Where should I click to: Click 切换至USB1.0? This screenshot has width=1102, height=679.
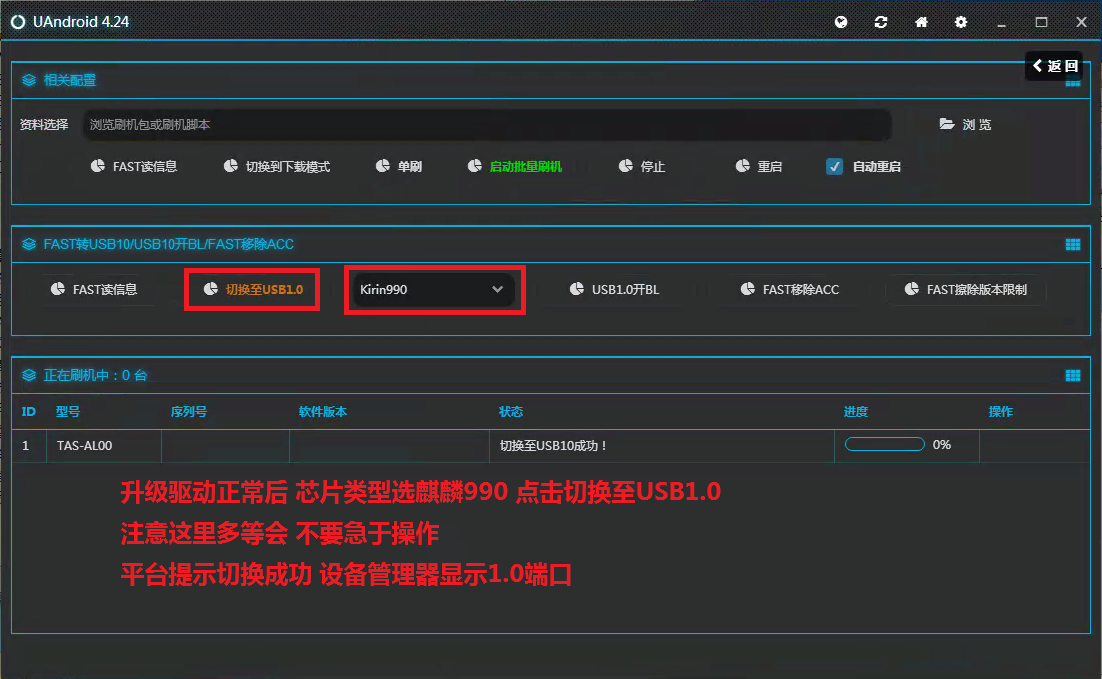pyautogui.click(x=253, y=290)
